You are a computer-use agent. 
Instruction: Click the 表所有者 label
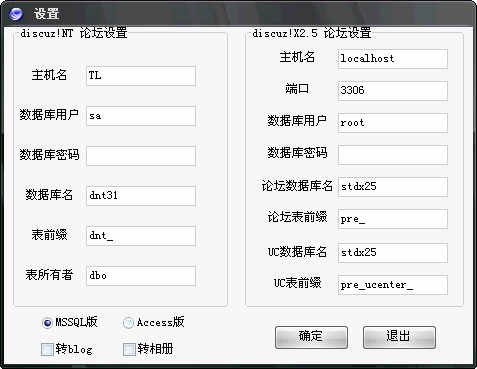[x=49, y=275]
